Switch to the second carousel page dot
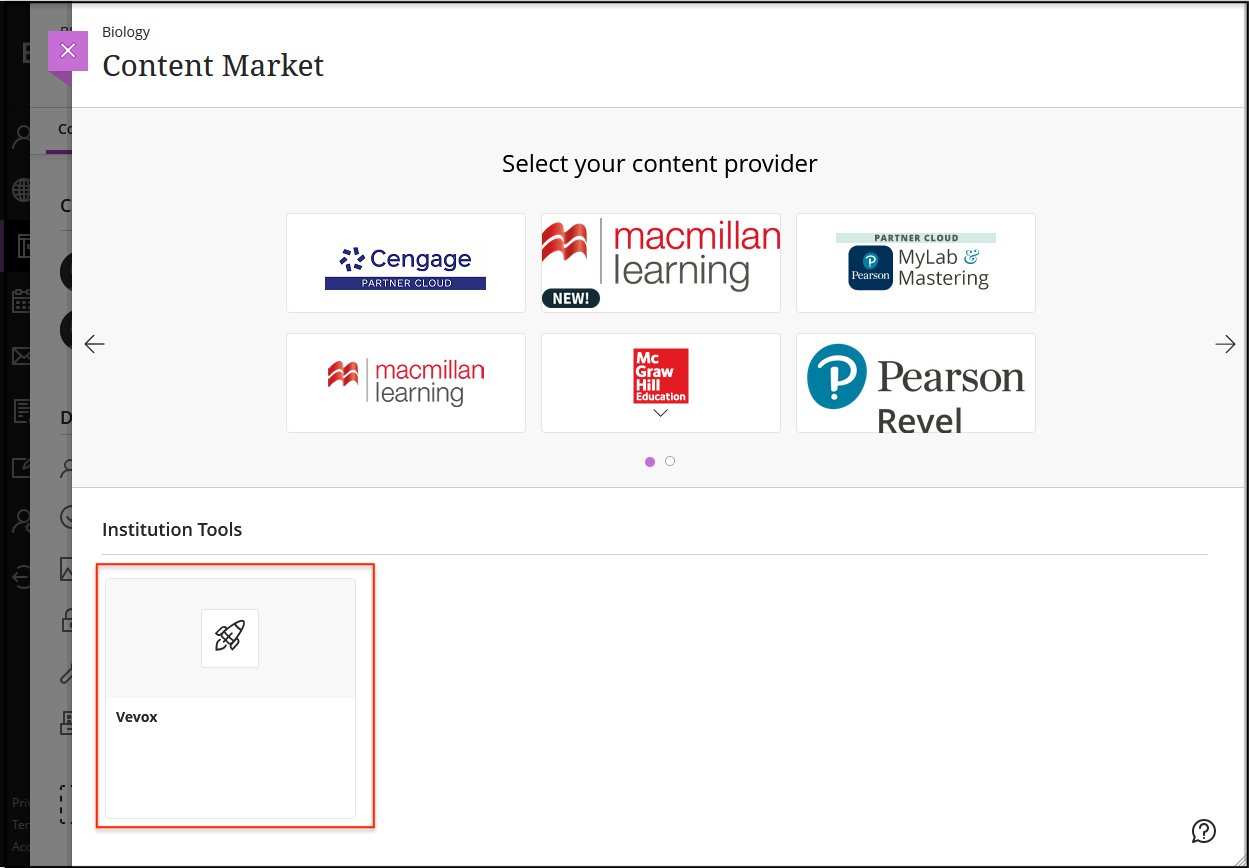 [670, 461]
